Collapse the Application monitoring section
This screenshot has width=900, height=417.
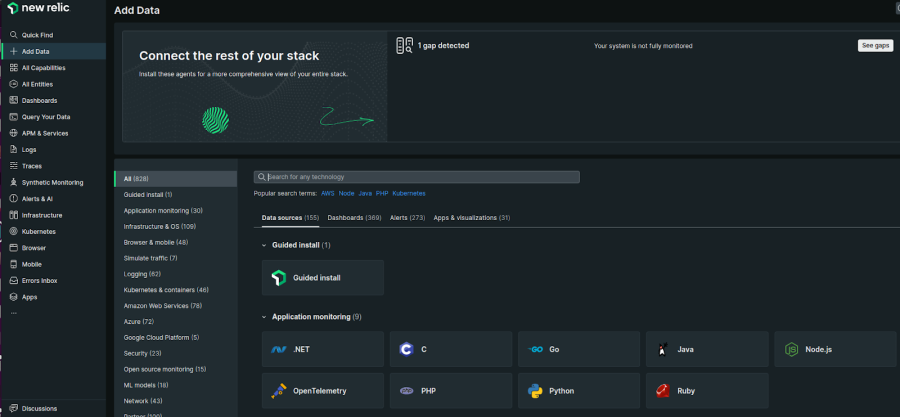pos(265,317)
